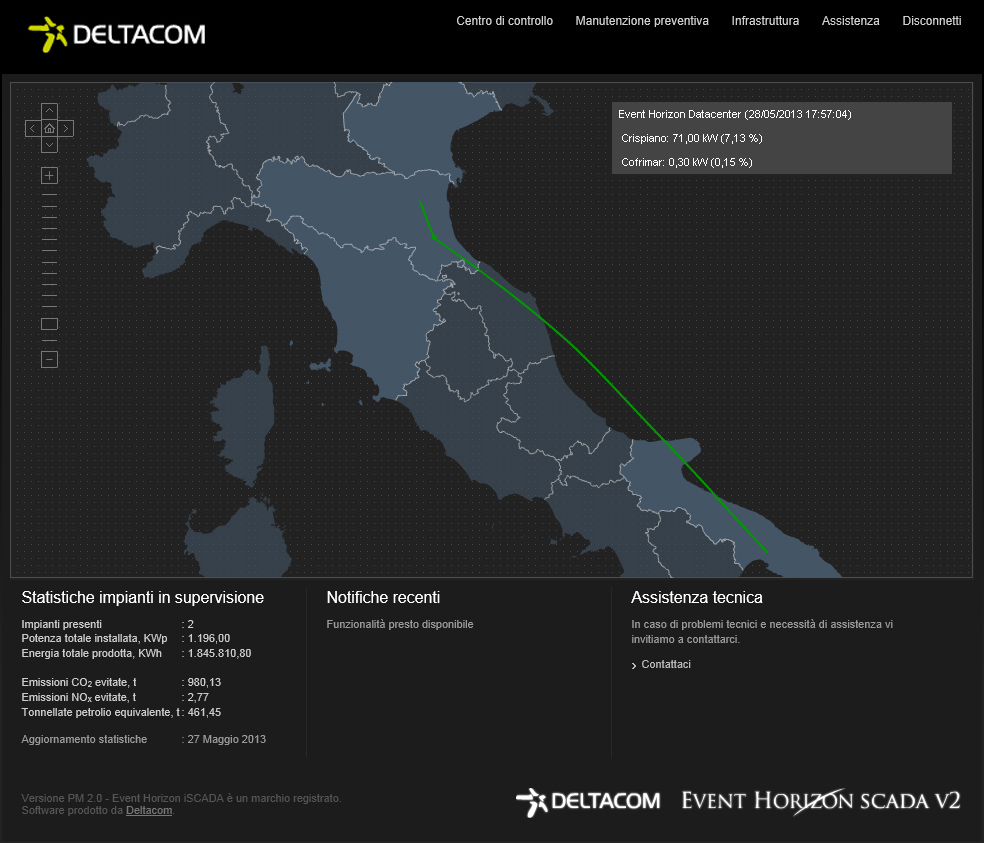Click Funzionalità presto disponibile text
Image resolution: width=984 pixels, height=843 pixels.
[400, 625]
